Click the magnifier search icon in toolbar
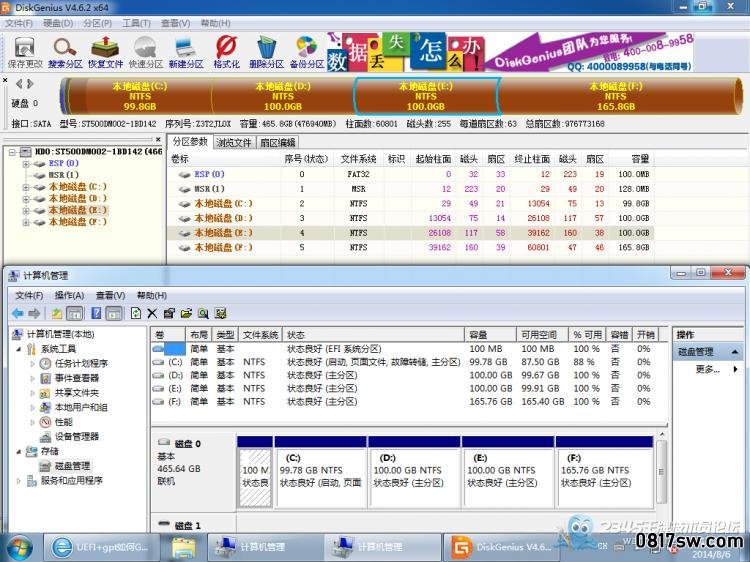The image size is (750, 562). (203, 313)
